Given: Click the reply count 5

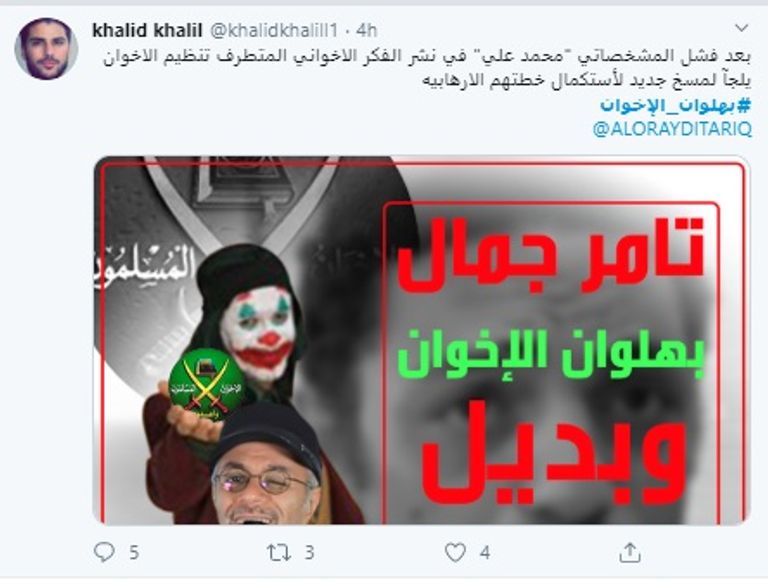Looking at the screenshot, I should (x=134, y=553).
